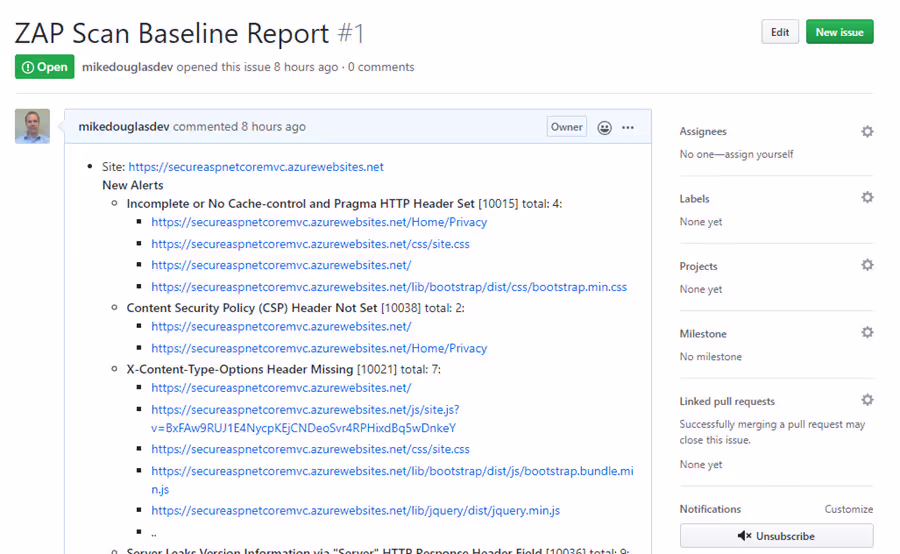Open Home/Privacy link under CSP alert
The width and height of the screenshot is (900, 554).
pos(319,348)
